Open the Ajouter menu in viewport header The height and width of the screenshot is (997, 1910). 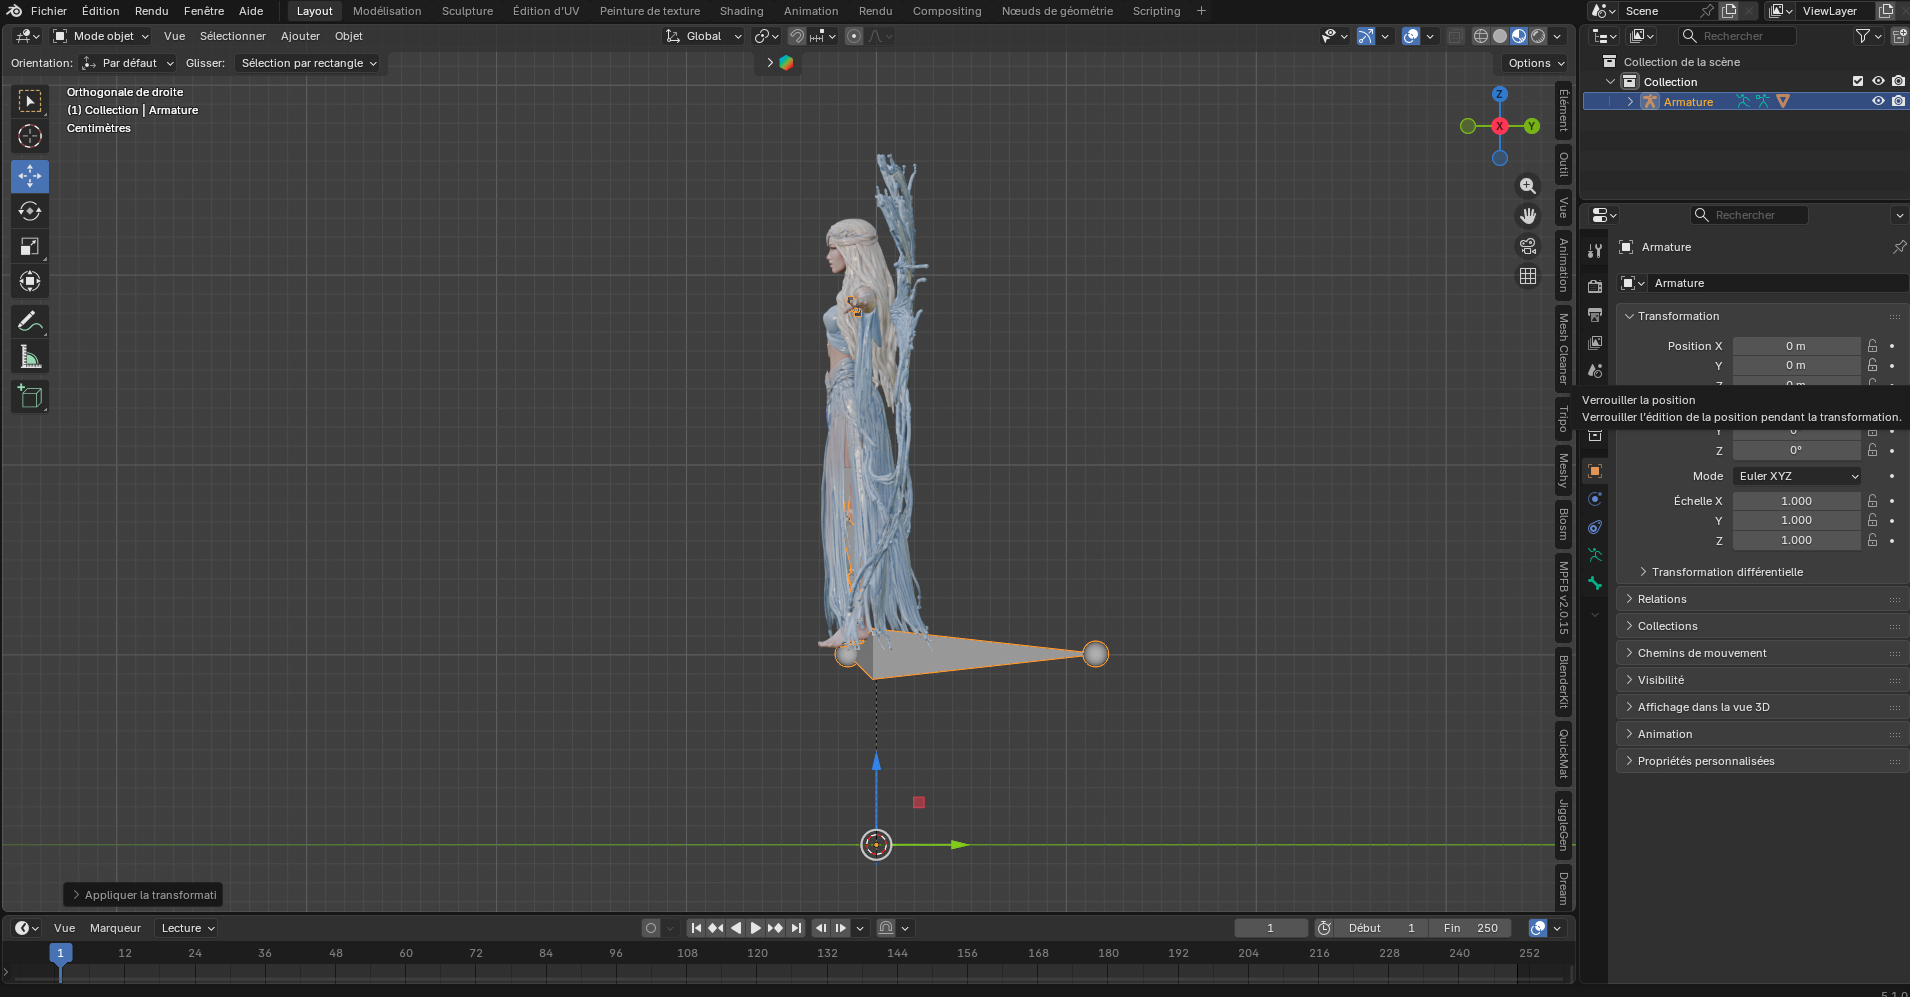[x=300, y=36]
